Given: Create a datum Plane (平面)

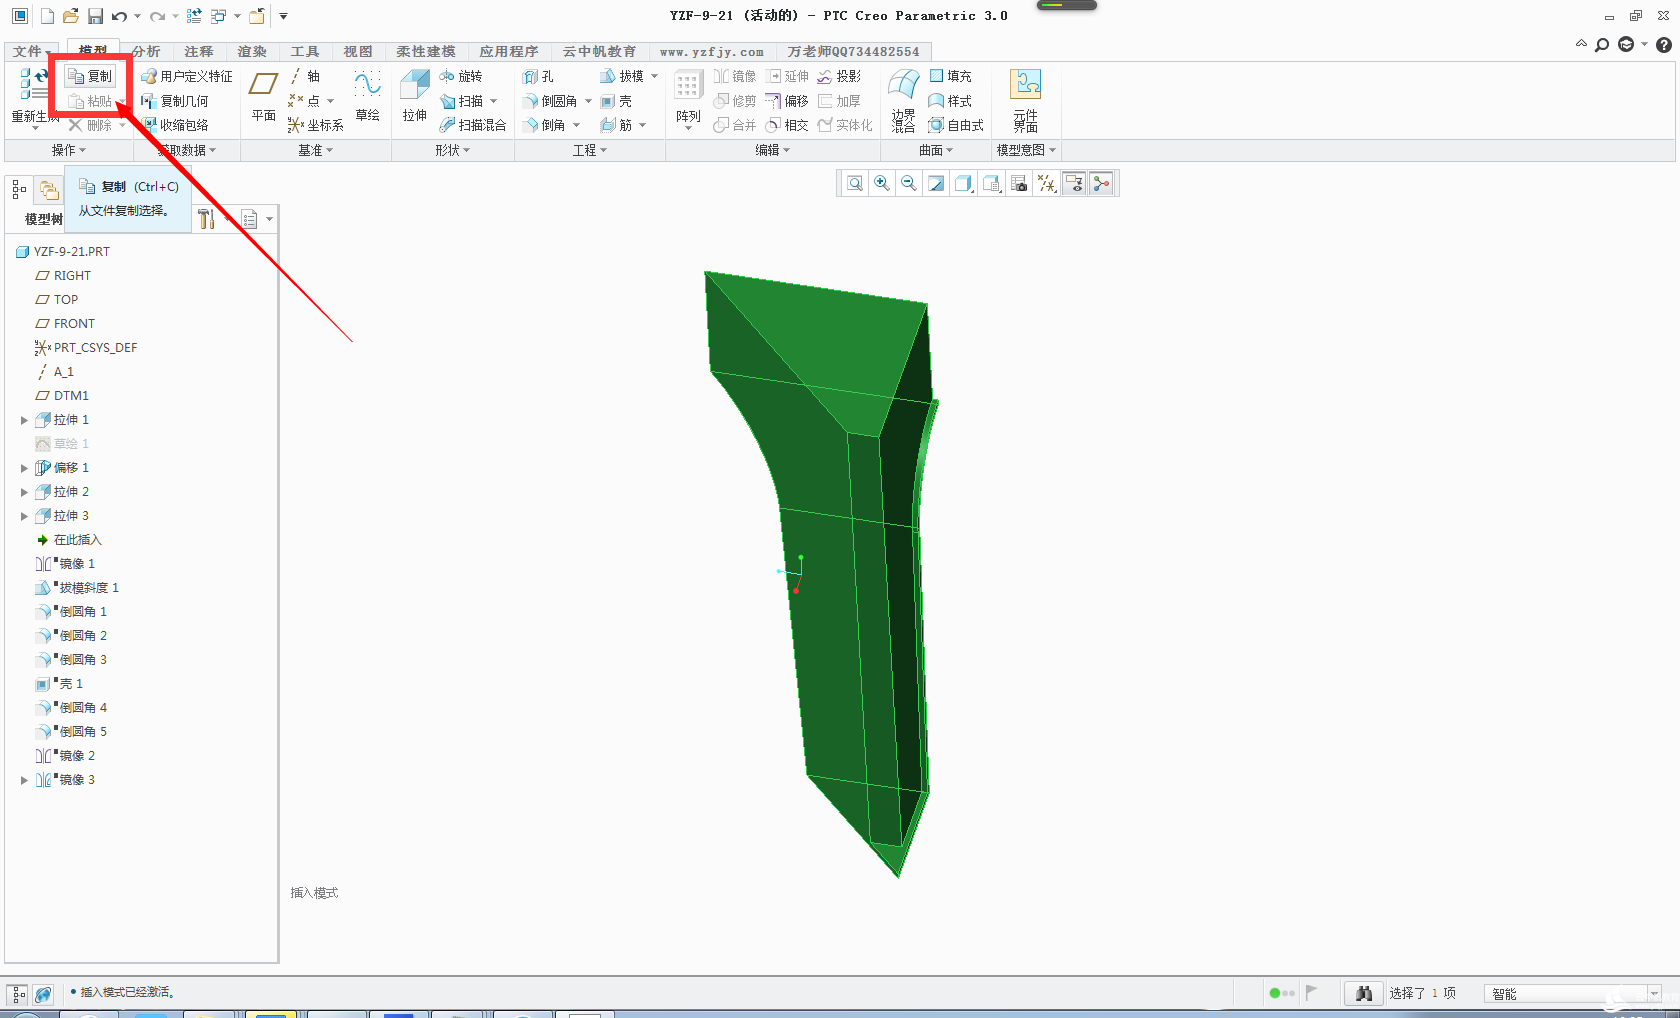Looking at the screenshot, I should coord(263,96).
